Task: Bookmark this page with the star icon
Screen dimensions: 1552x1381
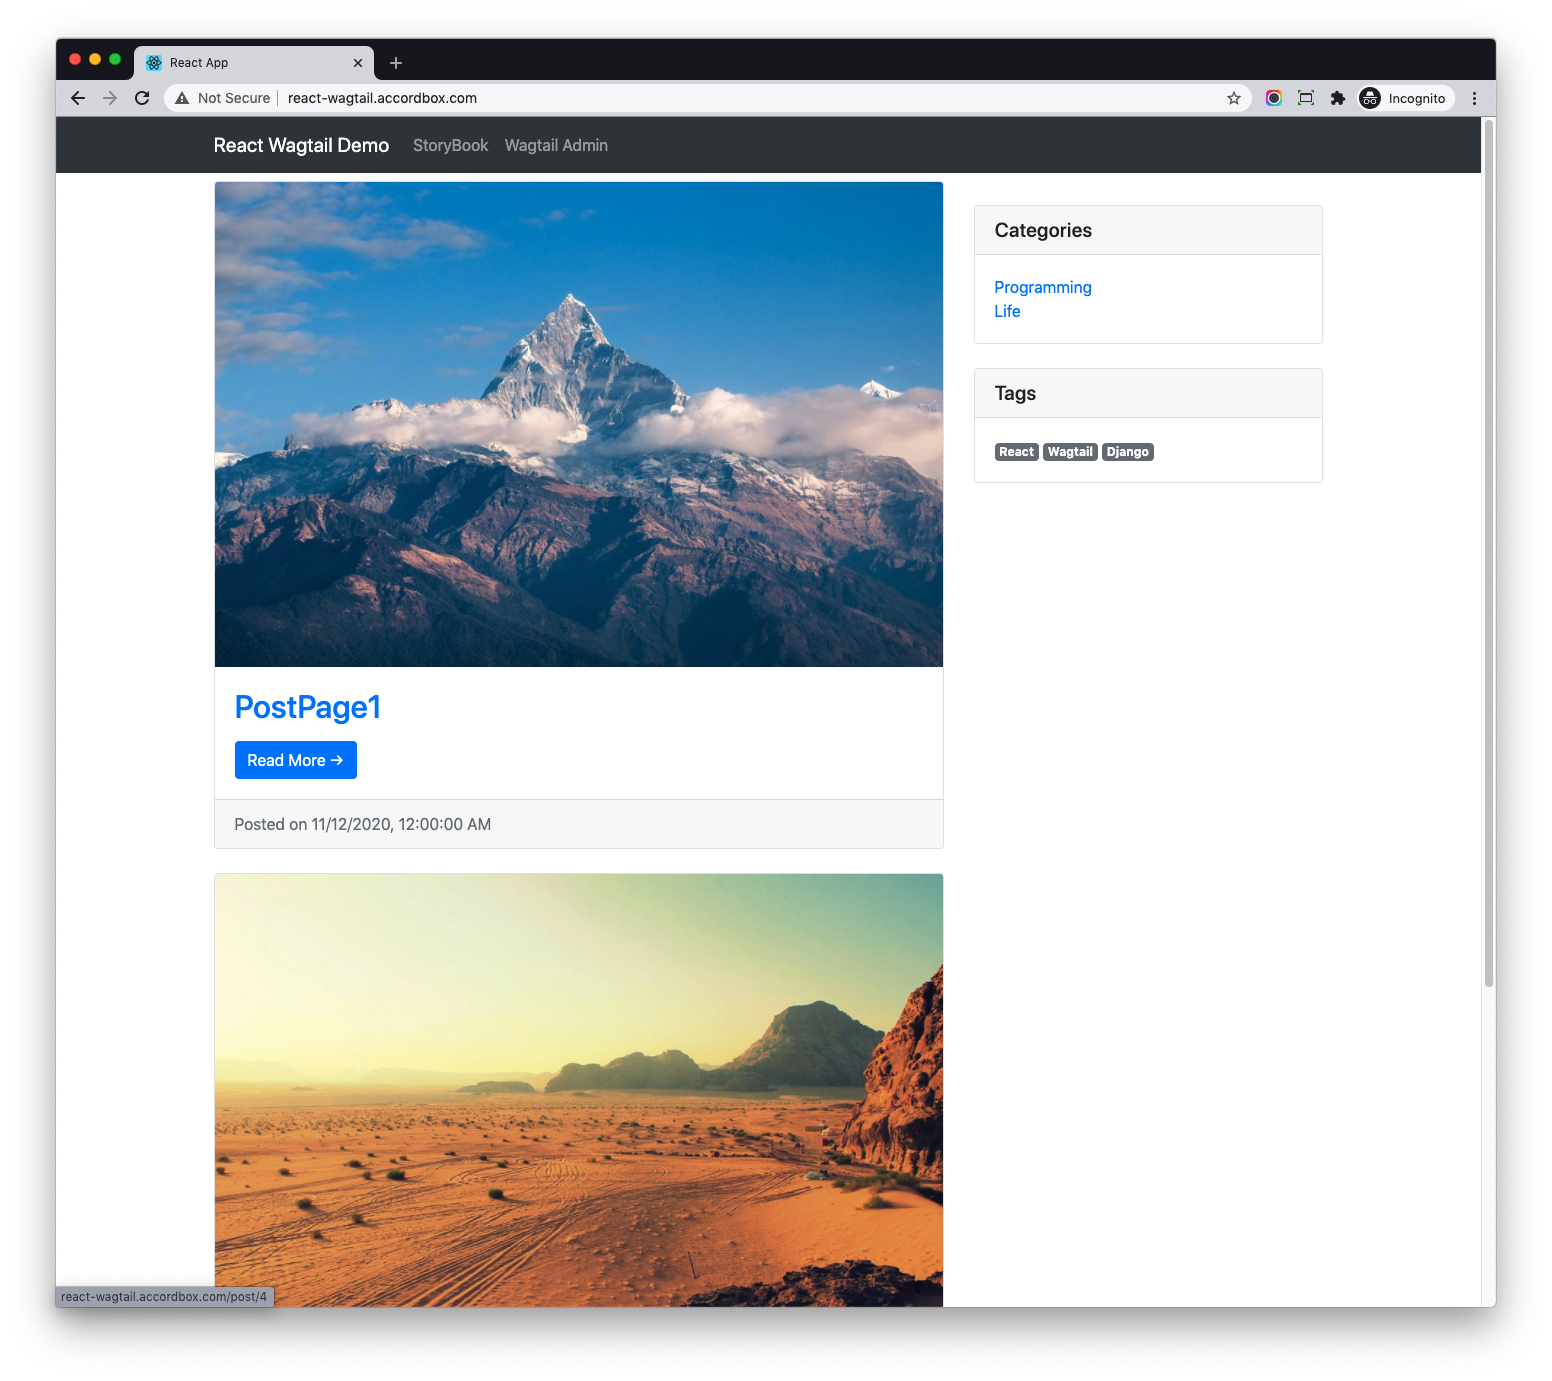Action: pyautogui.click(x=1234, y=98)
